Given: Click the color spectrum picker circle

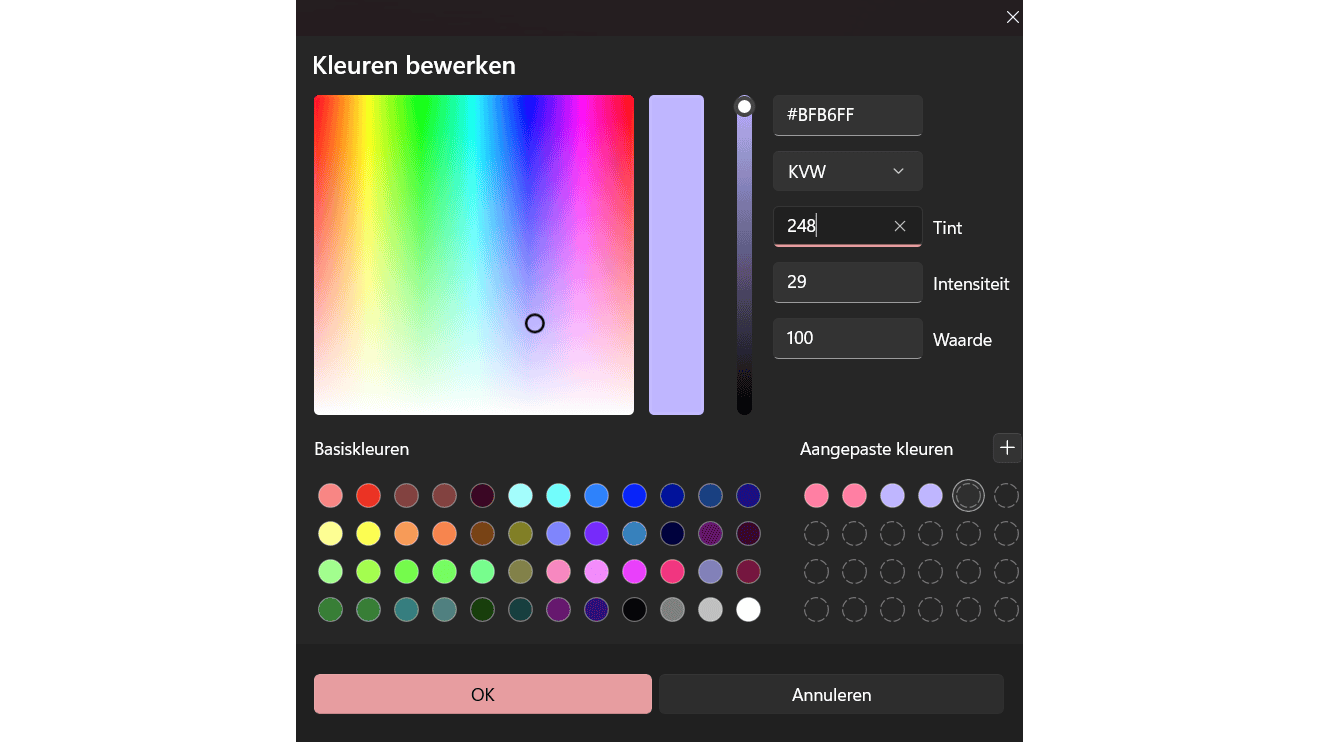Looking at the screenshot, I should click(x=535, y=323).
